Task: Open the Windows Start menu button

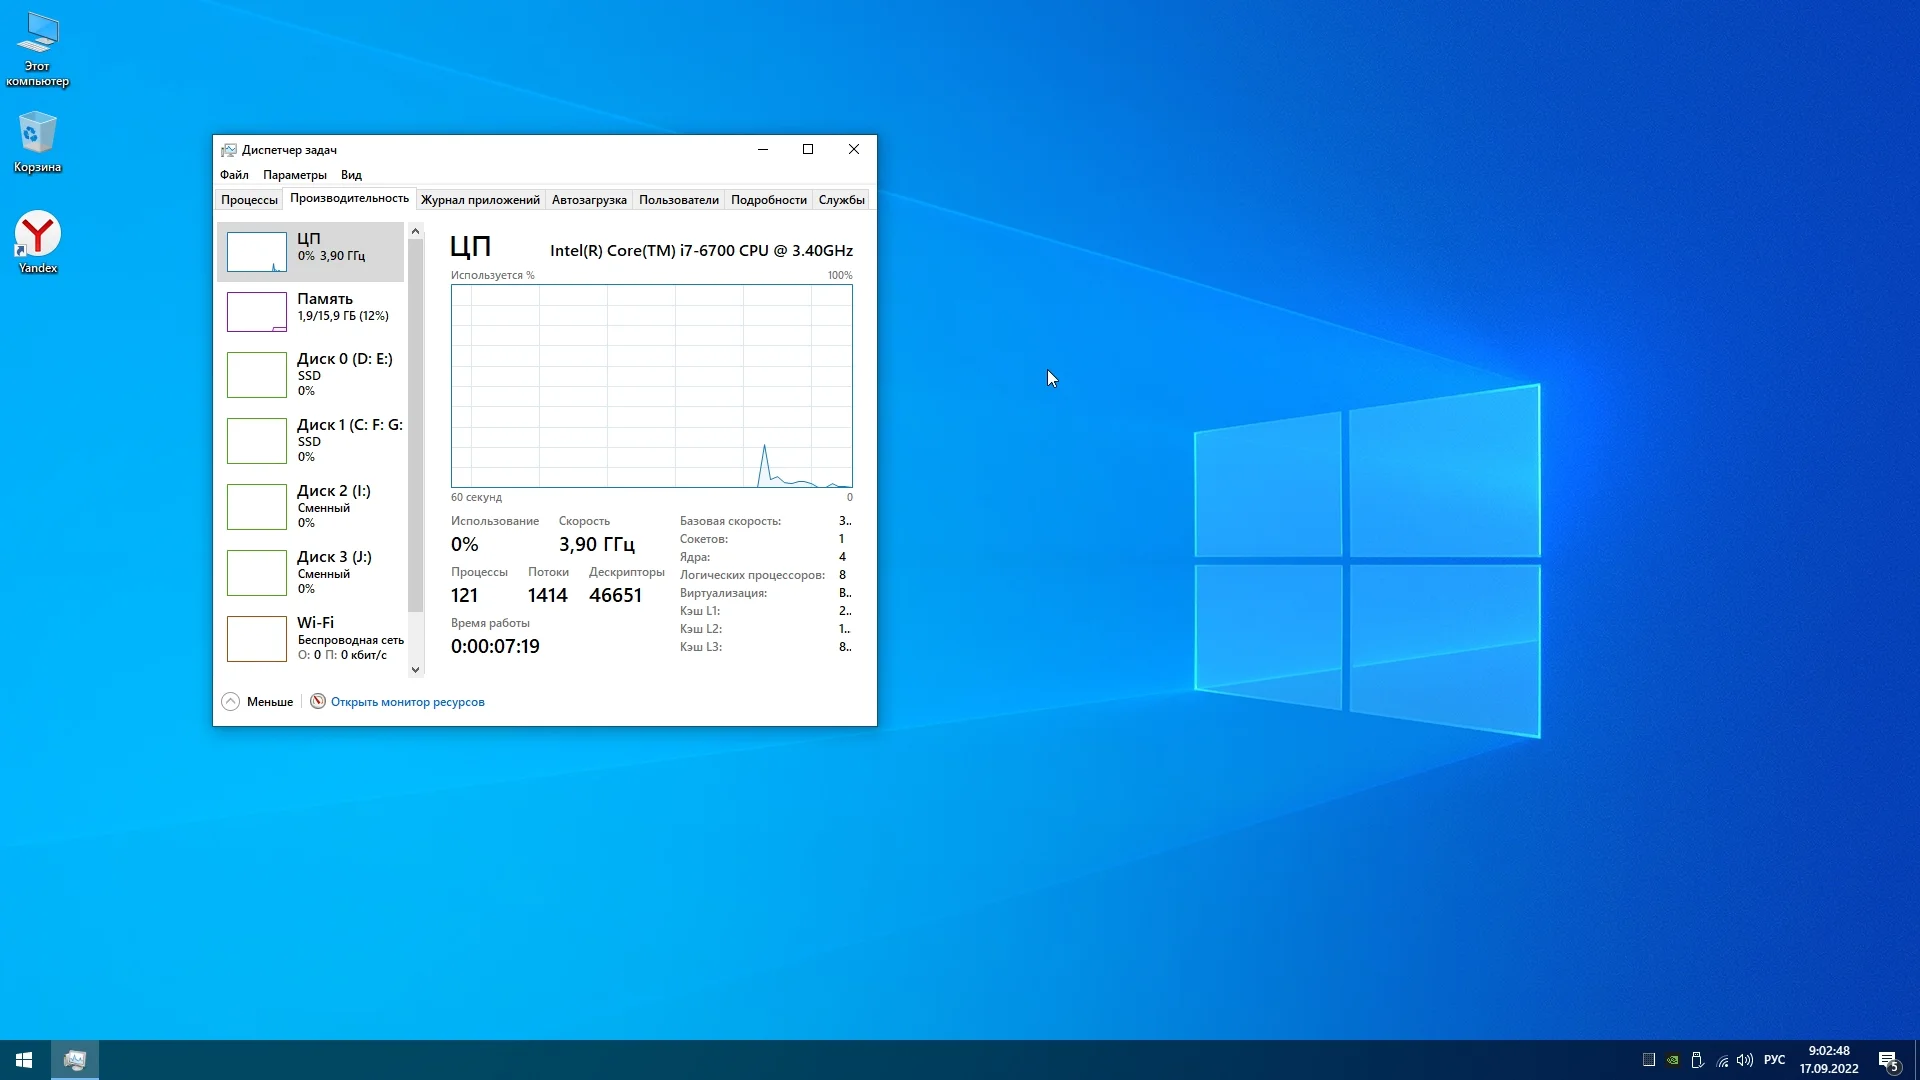Action: [x=24, y=1060]
